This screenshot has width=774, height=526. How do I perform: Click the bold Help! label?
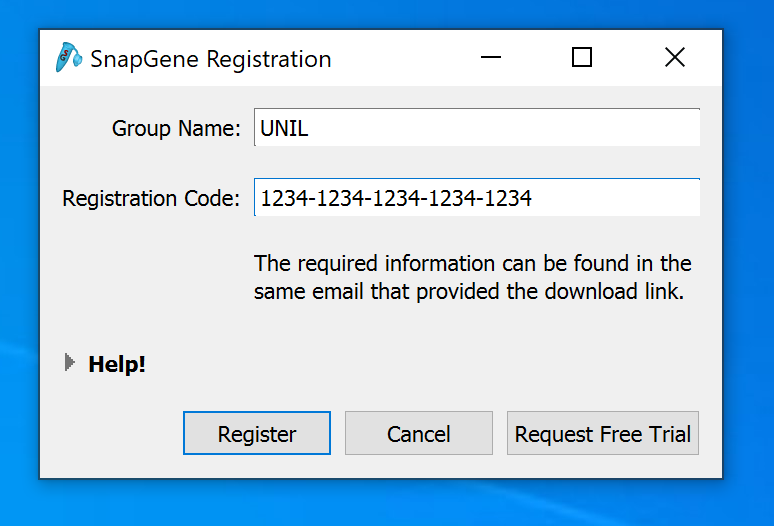(117, 364)
